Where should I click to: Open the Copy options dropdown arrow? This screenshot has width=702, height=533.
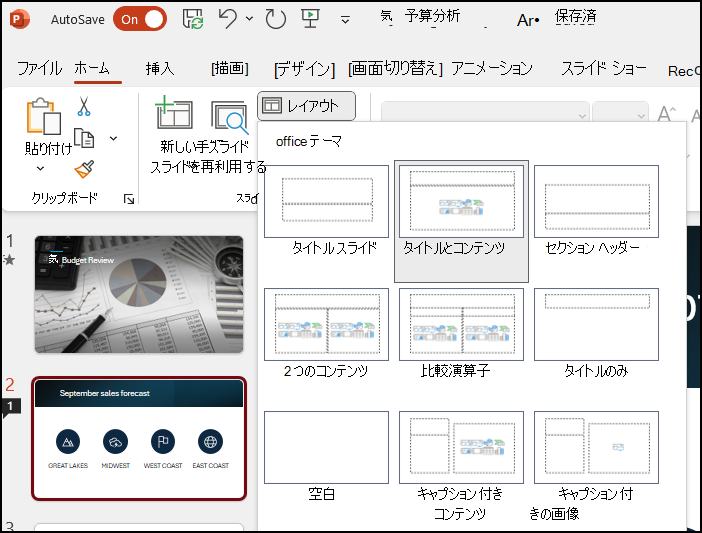coord(114,138)
